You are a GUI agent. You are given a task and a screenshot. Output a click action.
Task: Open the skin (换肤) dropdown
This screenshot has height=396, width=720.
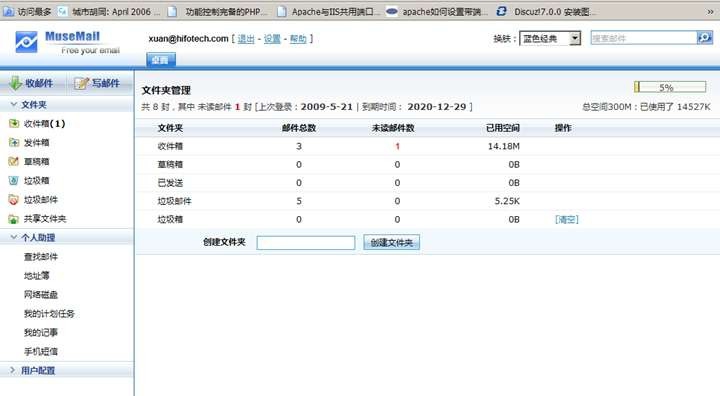coord(550,39)
